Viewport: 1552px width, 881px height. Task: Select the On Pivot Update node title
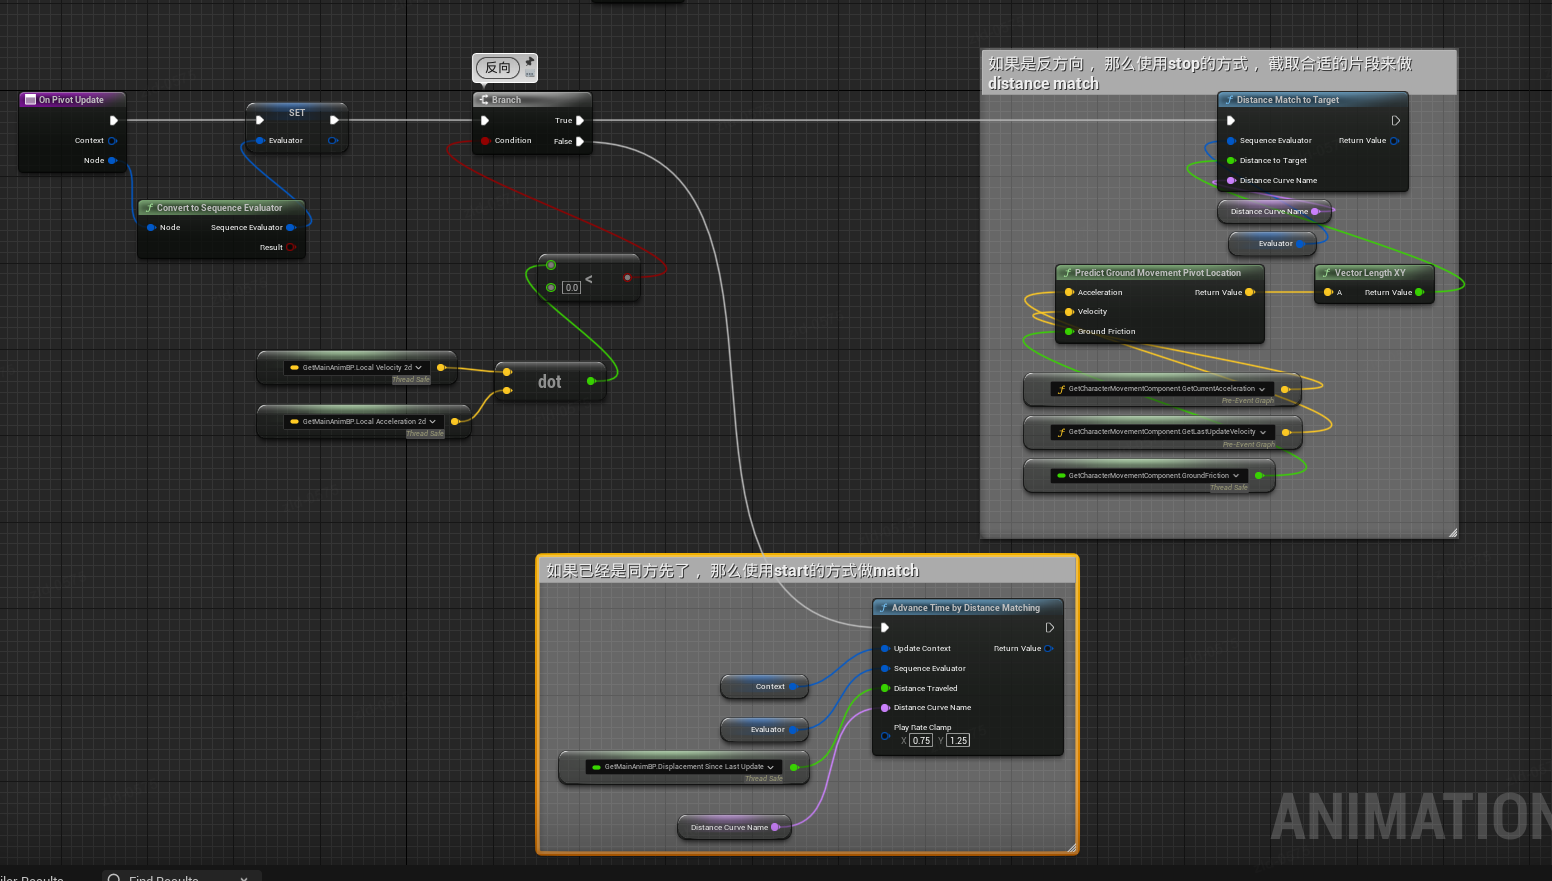coord(71,100)
